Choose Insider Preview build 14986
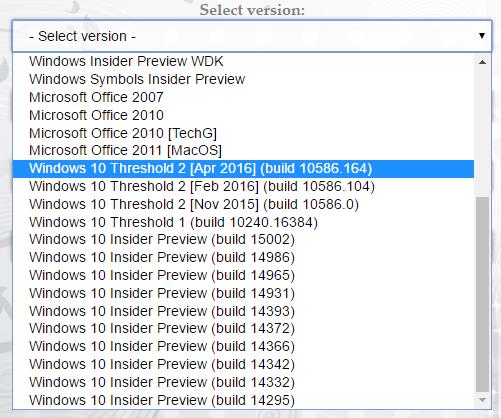 tap(243, 258)
